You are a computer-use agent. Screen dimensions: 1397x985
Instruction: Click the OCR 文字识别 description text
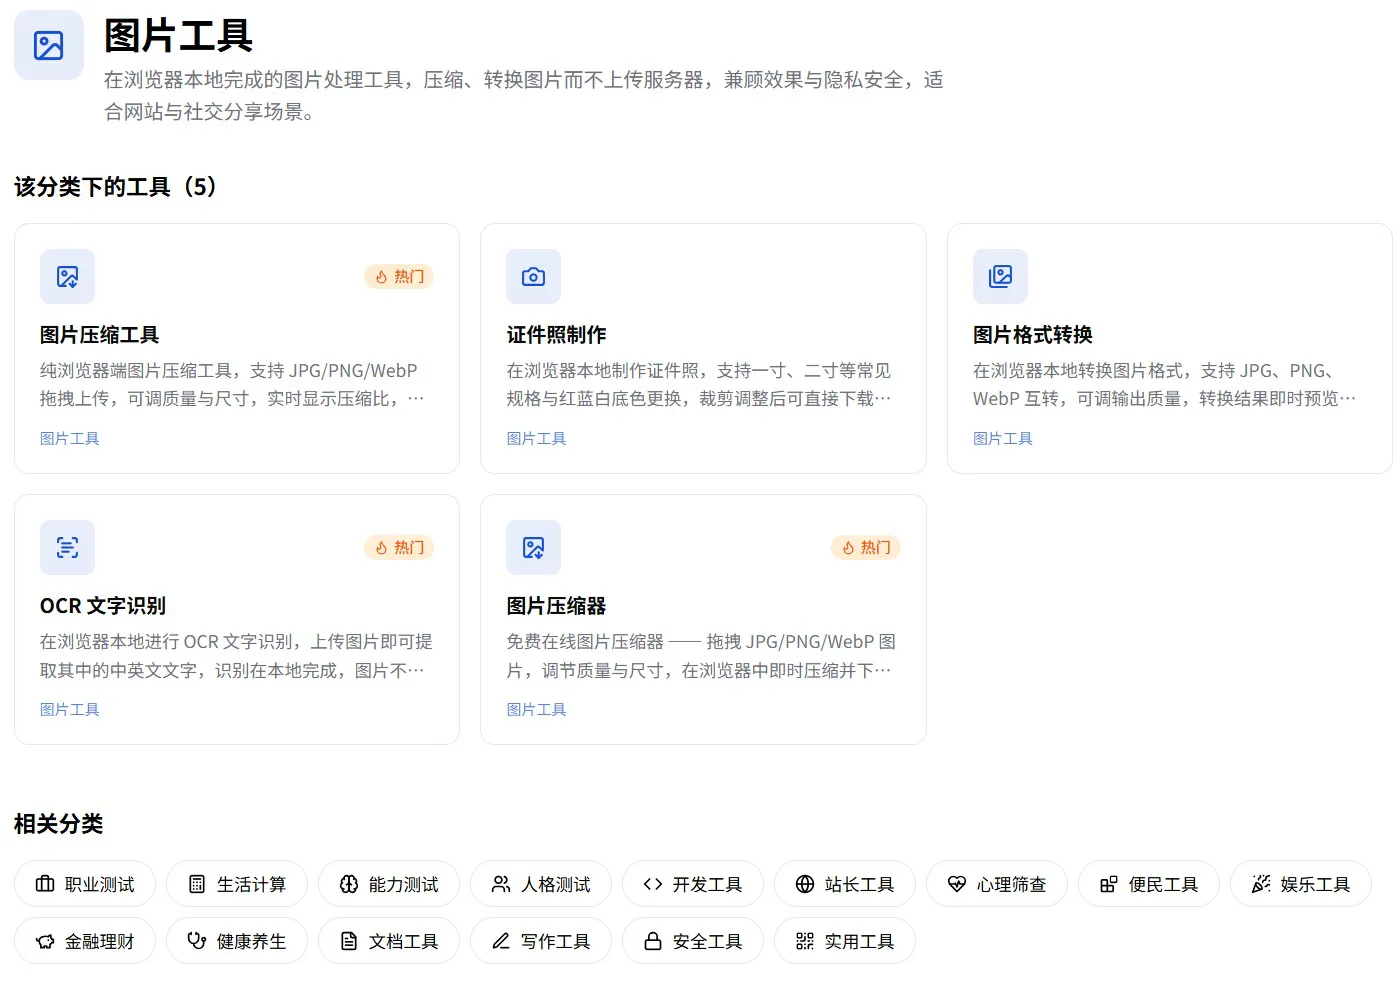point(236,656)
